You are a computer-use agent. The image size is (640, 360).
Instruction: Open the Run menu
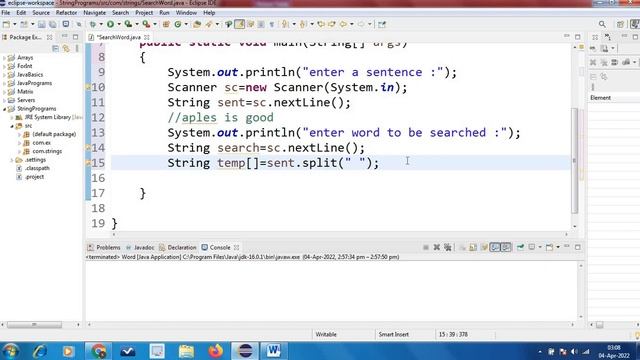(x=164, y=13)
